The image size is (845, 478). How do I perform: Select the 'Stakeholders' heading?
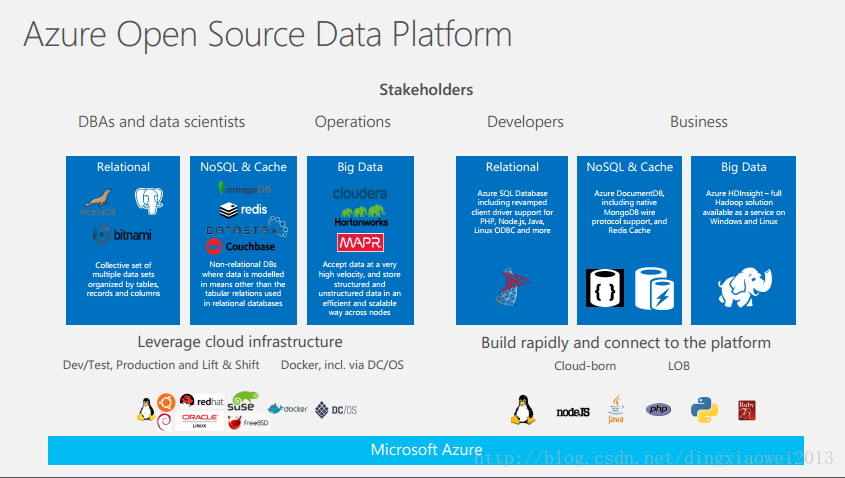click(426, 89)
